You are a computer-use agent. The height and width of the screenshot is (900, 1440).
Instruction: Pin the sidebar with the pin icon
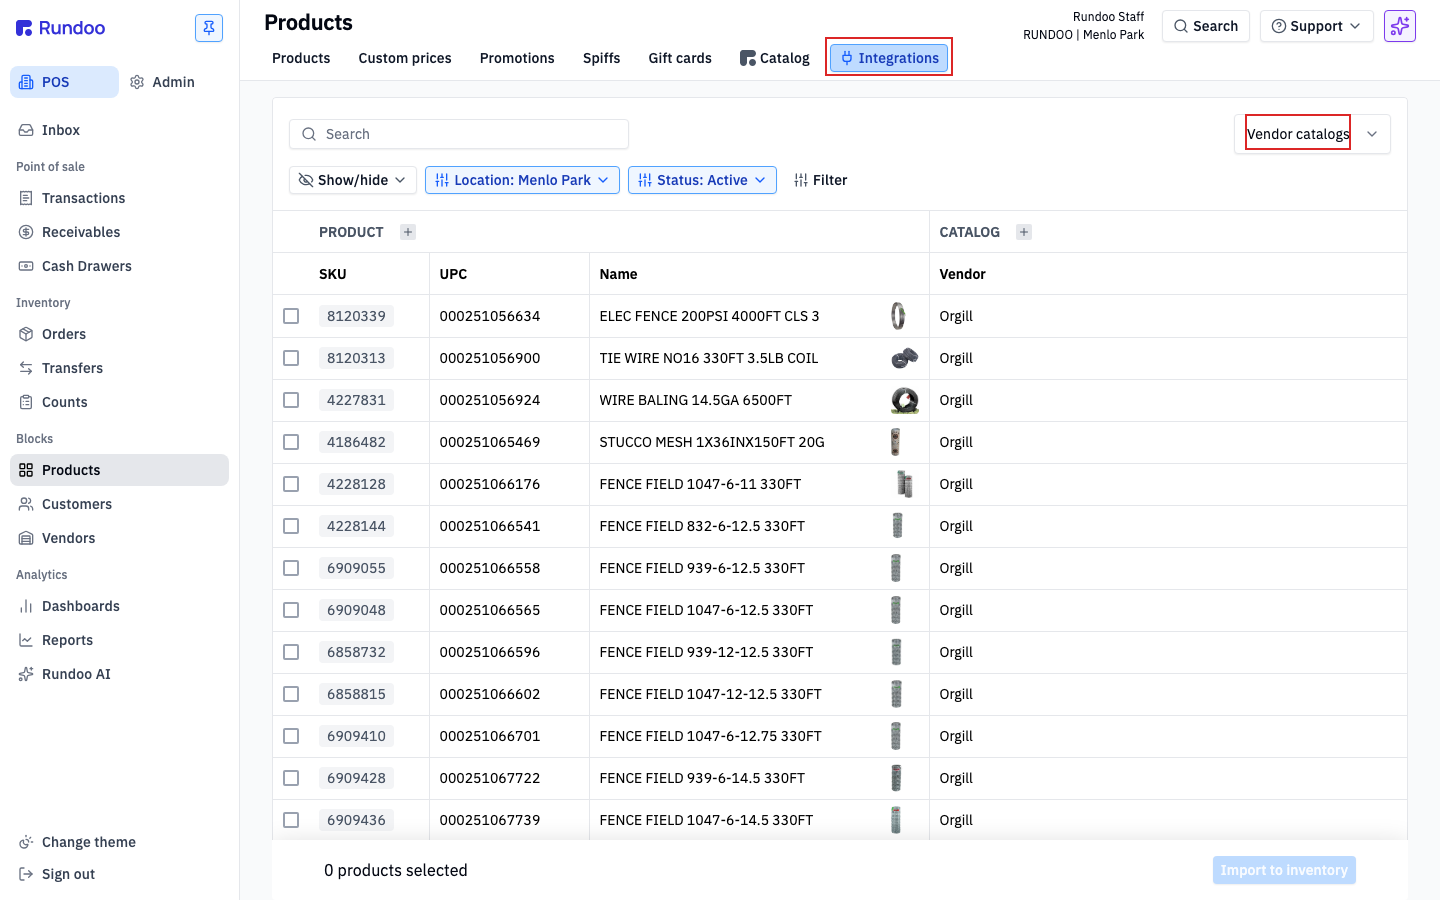click(209, 28)
